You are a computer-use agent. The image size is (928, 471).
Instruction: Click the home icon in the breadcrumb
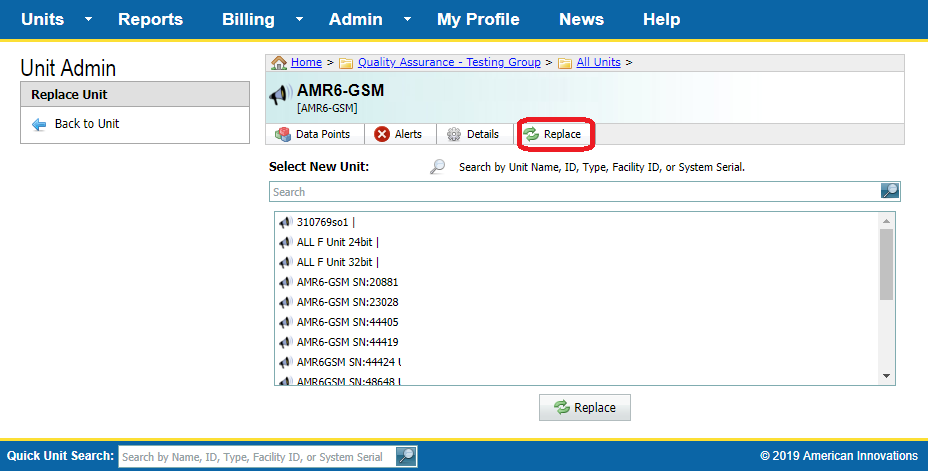[x=279, y=62]
